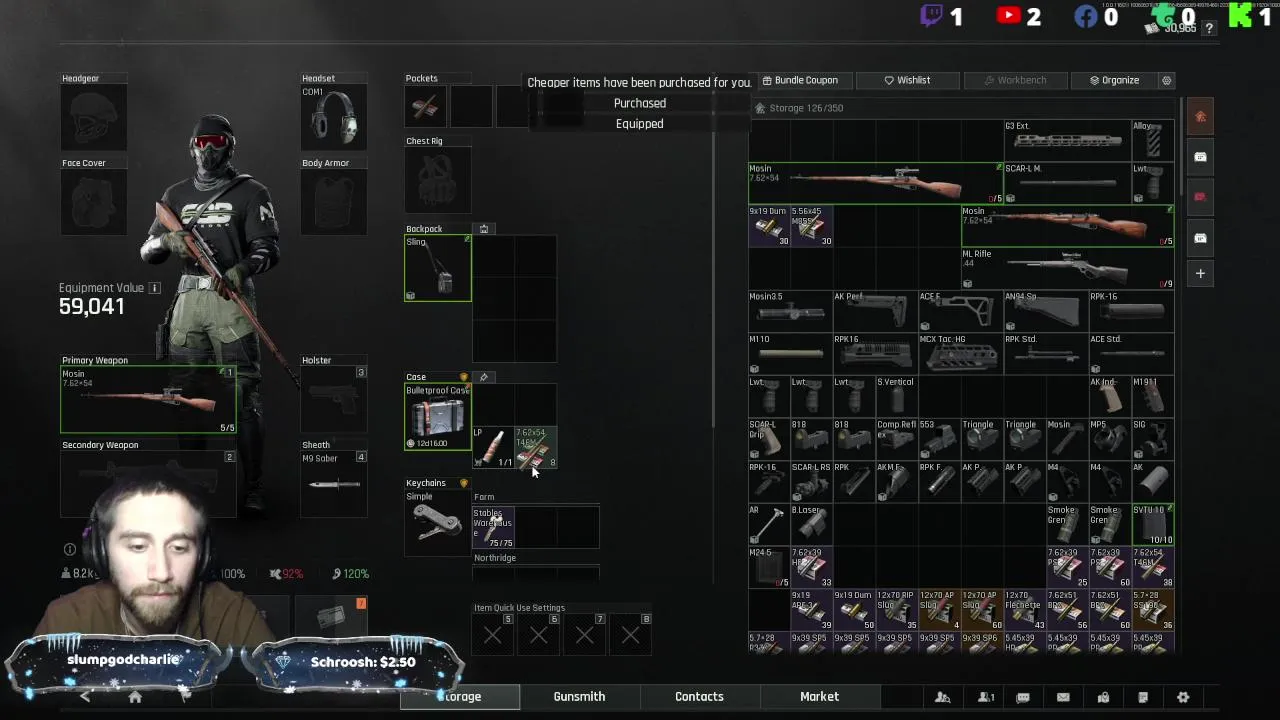Click quick use slot 8
The width and height of the screenshot is (1280, 720).
click(631, 633)
